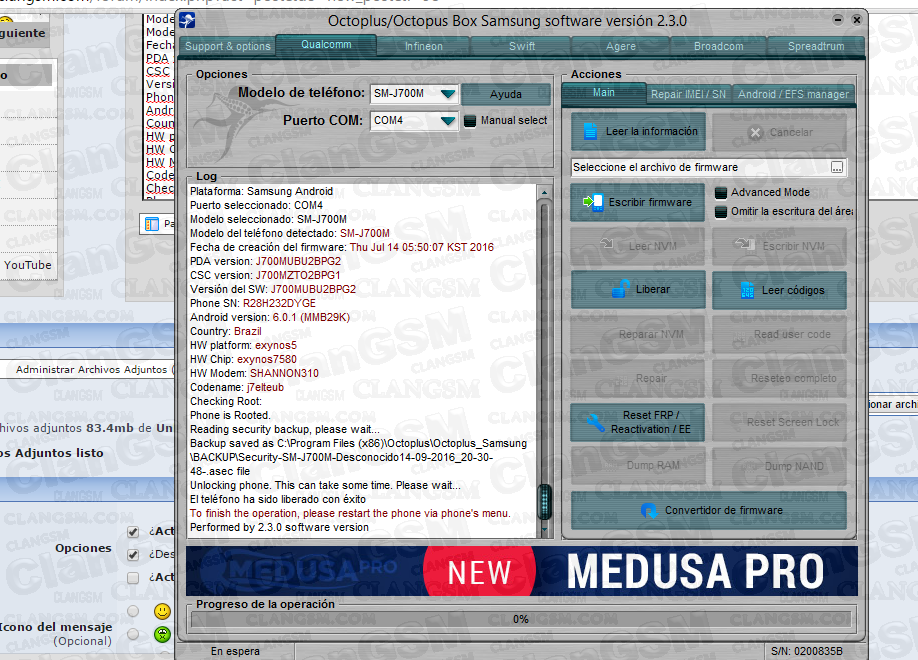This screenshot has height=660, width=918.
Task: Close the Octoplus window with the X
Action: 857,20
